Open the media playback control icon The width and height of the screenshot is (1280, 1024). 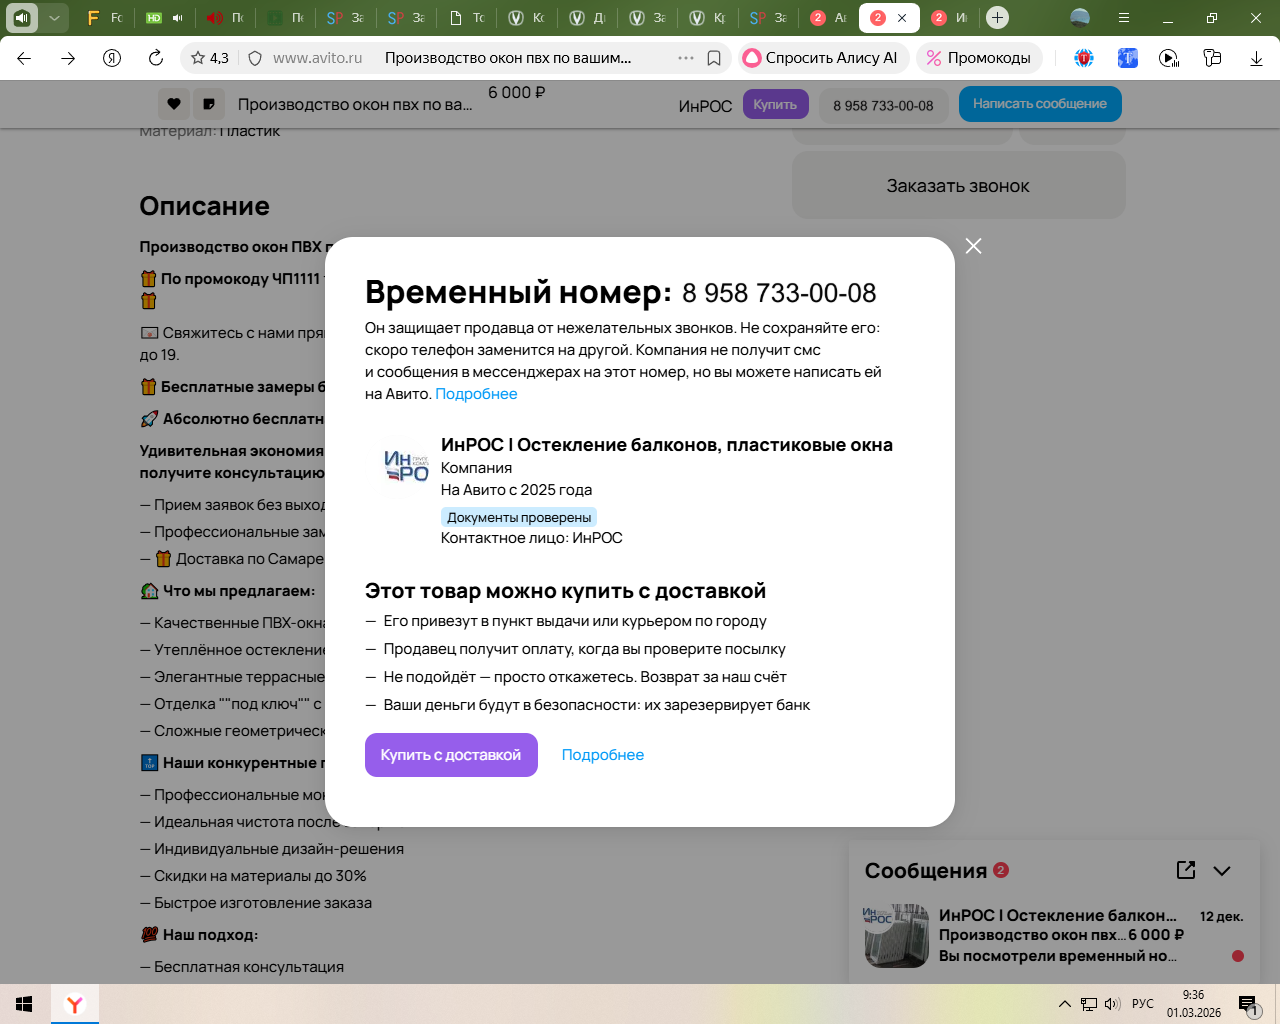click(1169, 58)
